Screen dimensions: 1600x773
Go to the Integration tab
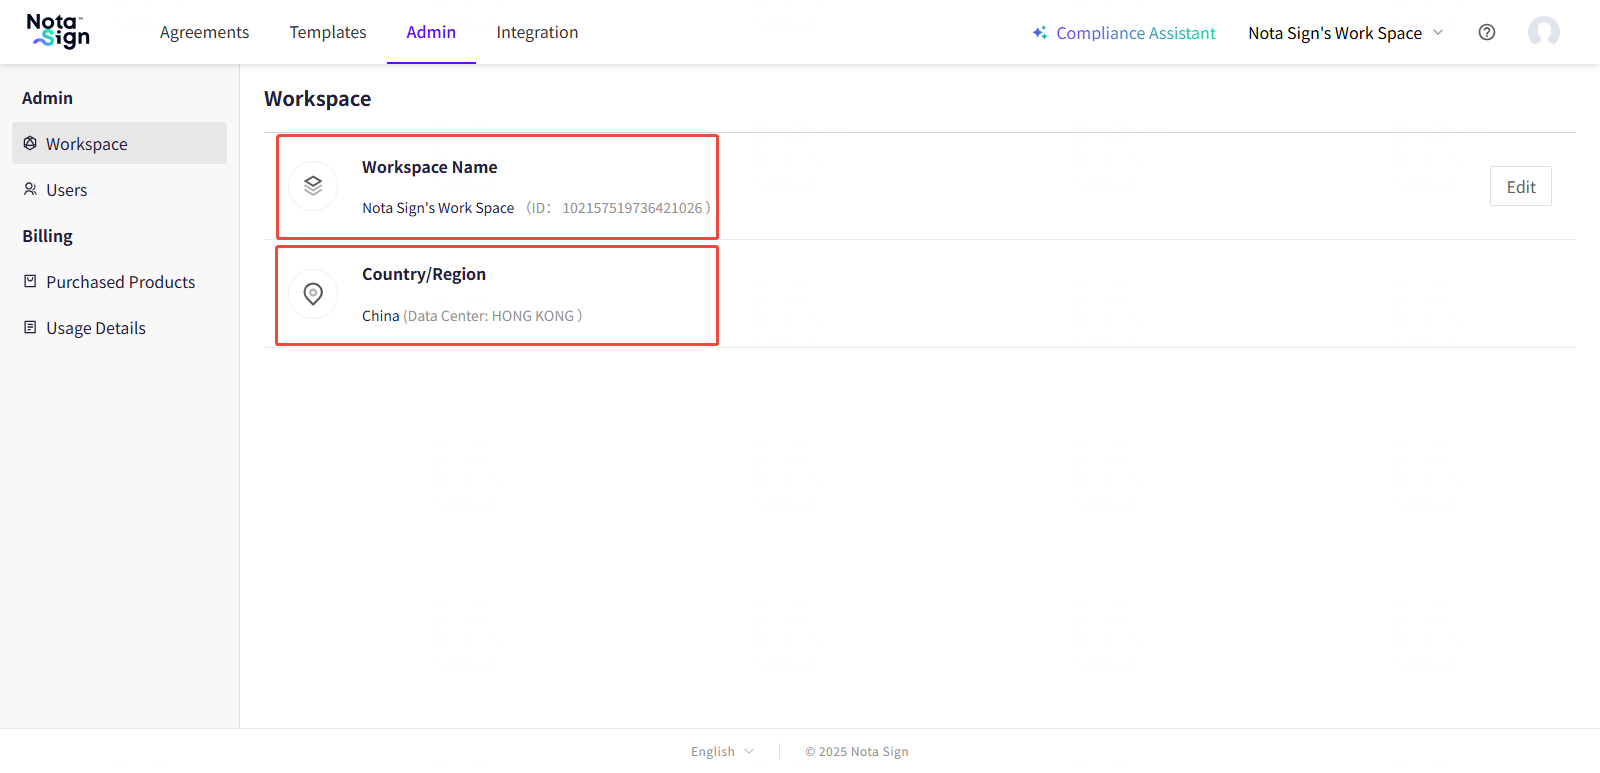tap(537, 32)
